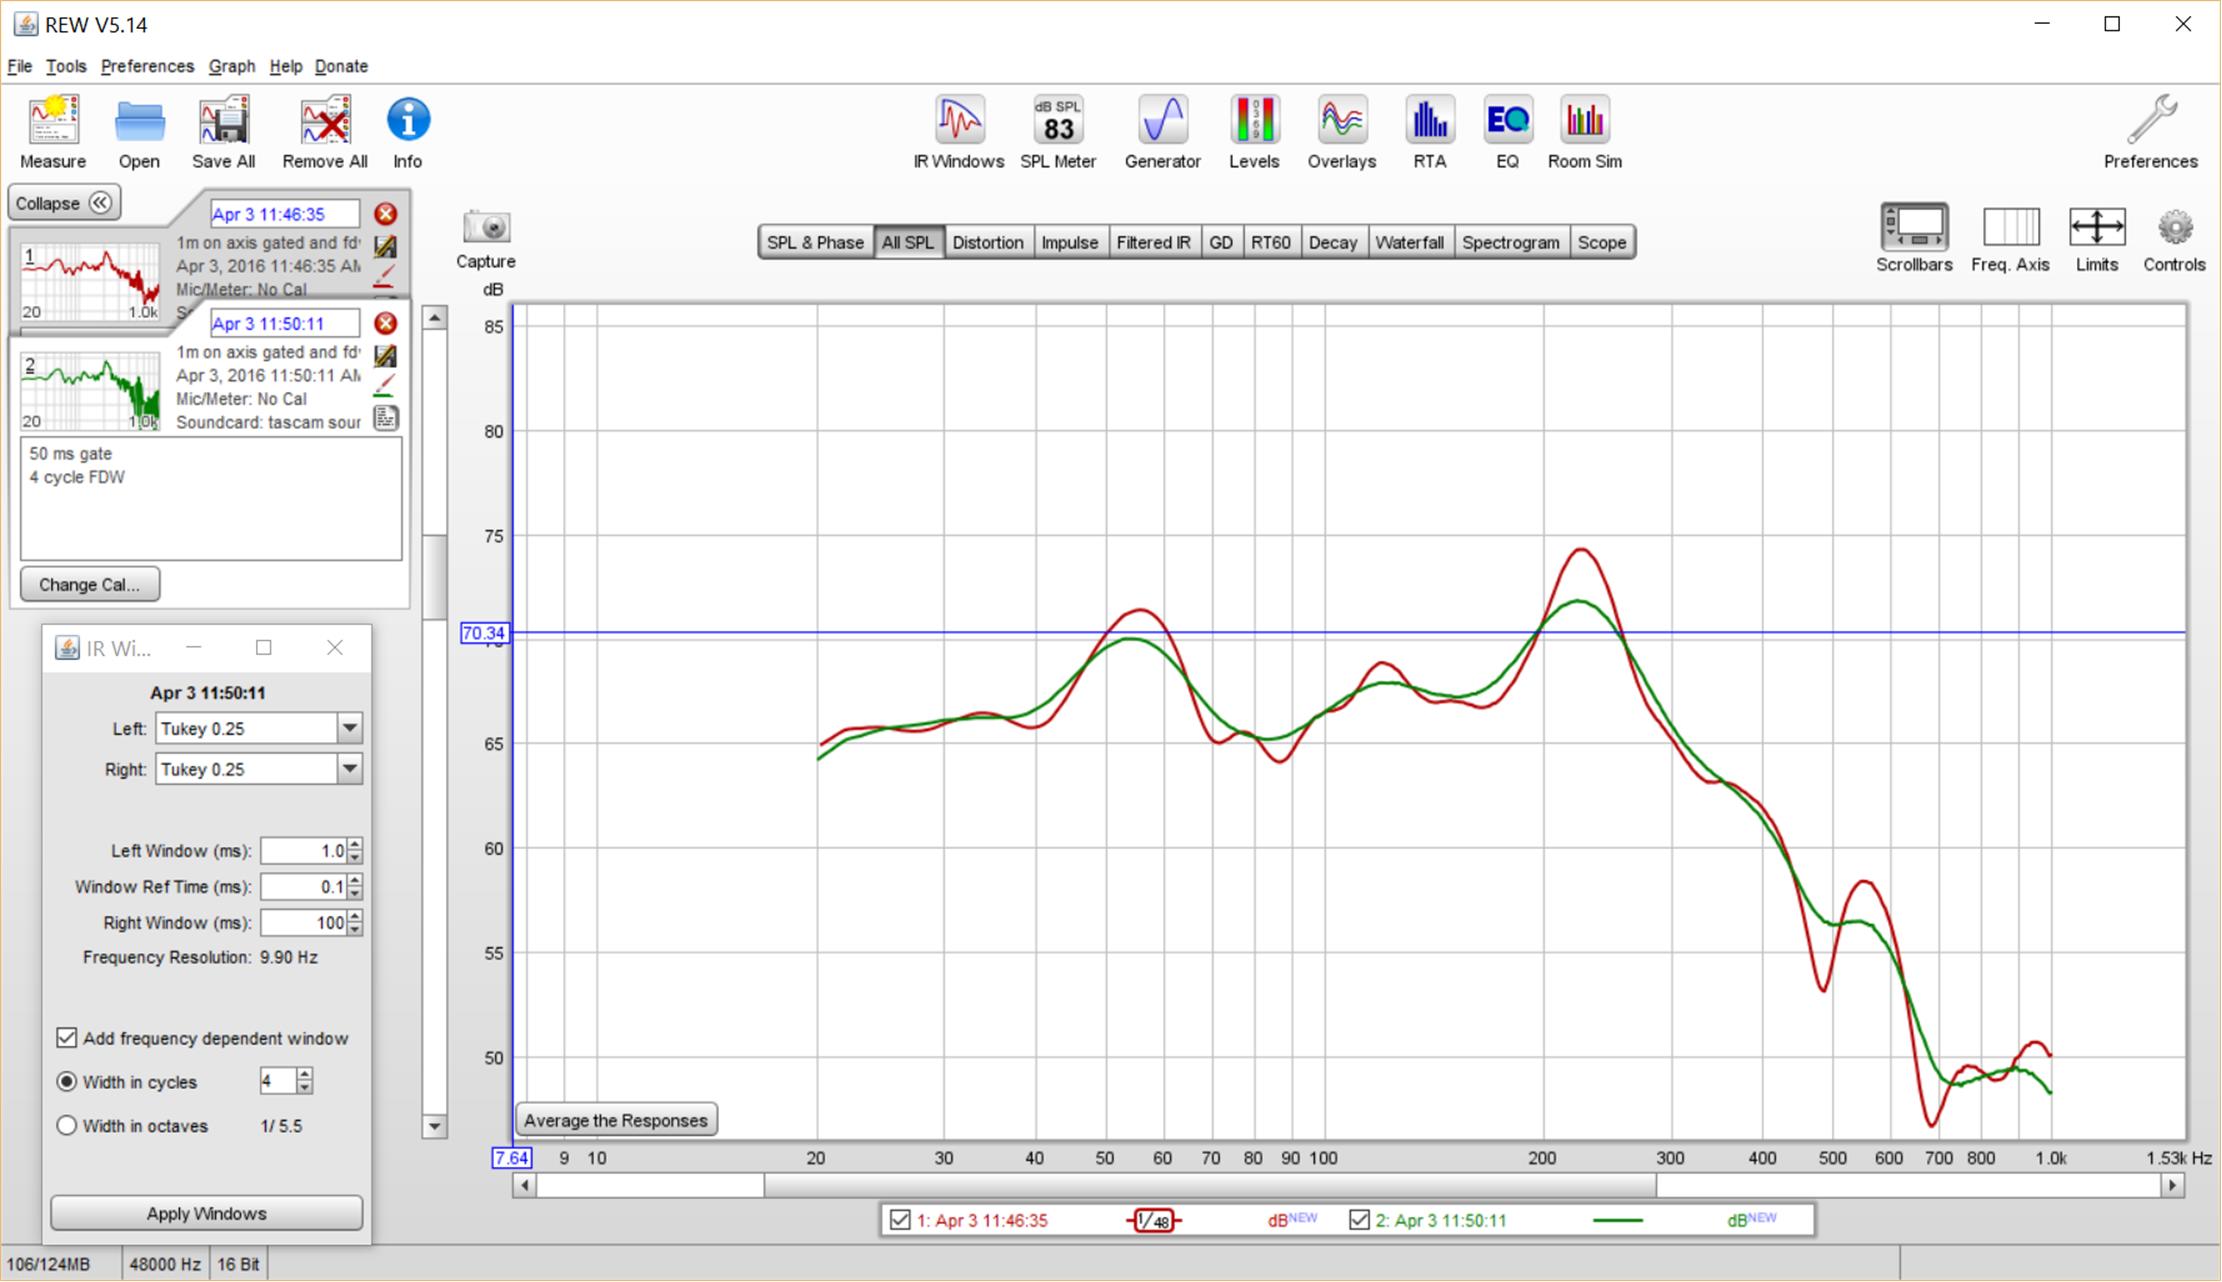Viewport: 2222px width, 1282px height.
Task: Select measurement 1 thumbnail
Action: [x=90, y=282]
